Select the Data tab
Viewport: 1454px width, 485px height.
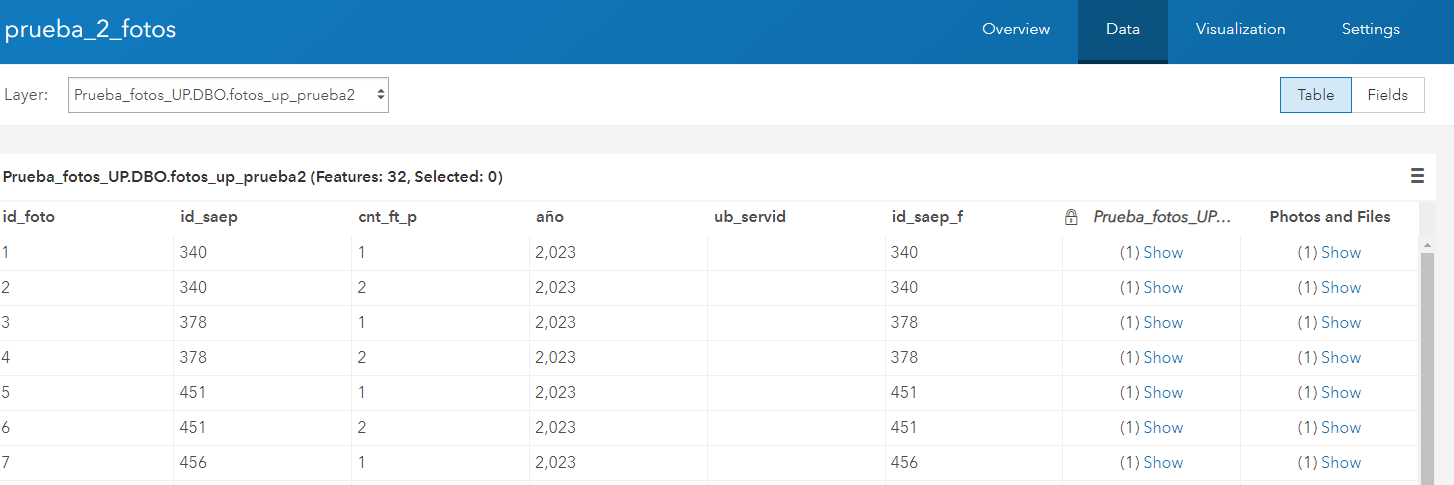click(x=1122, y=29)
